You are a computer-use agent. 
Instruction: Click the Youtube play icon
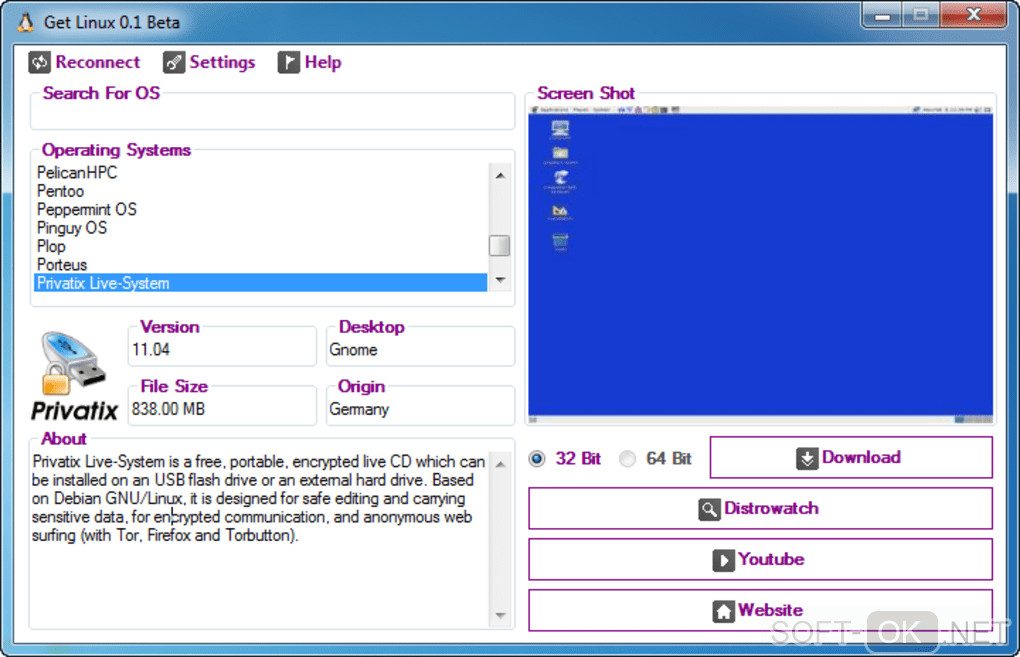point(723,560)
